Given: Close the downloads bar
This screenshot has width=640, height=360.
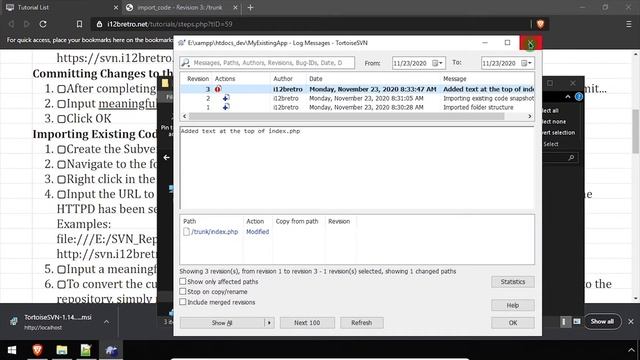Looking at the screenshot, I should pyautogui.click(x=631, y=322).
